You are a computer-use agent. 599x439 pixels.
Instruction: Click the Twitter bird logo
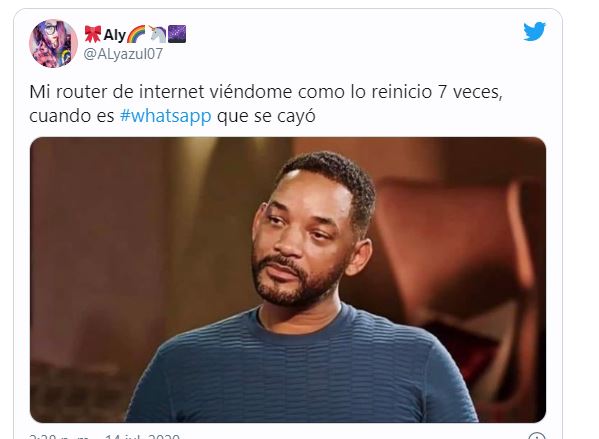tap(534, 31)
